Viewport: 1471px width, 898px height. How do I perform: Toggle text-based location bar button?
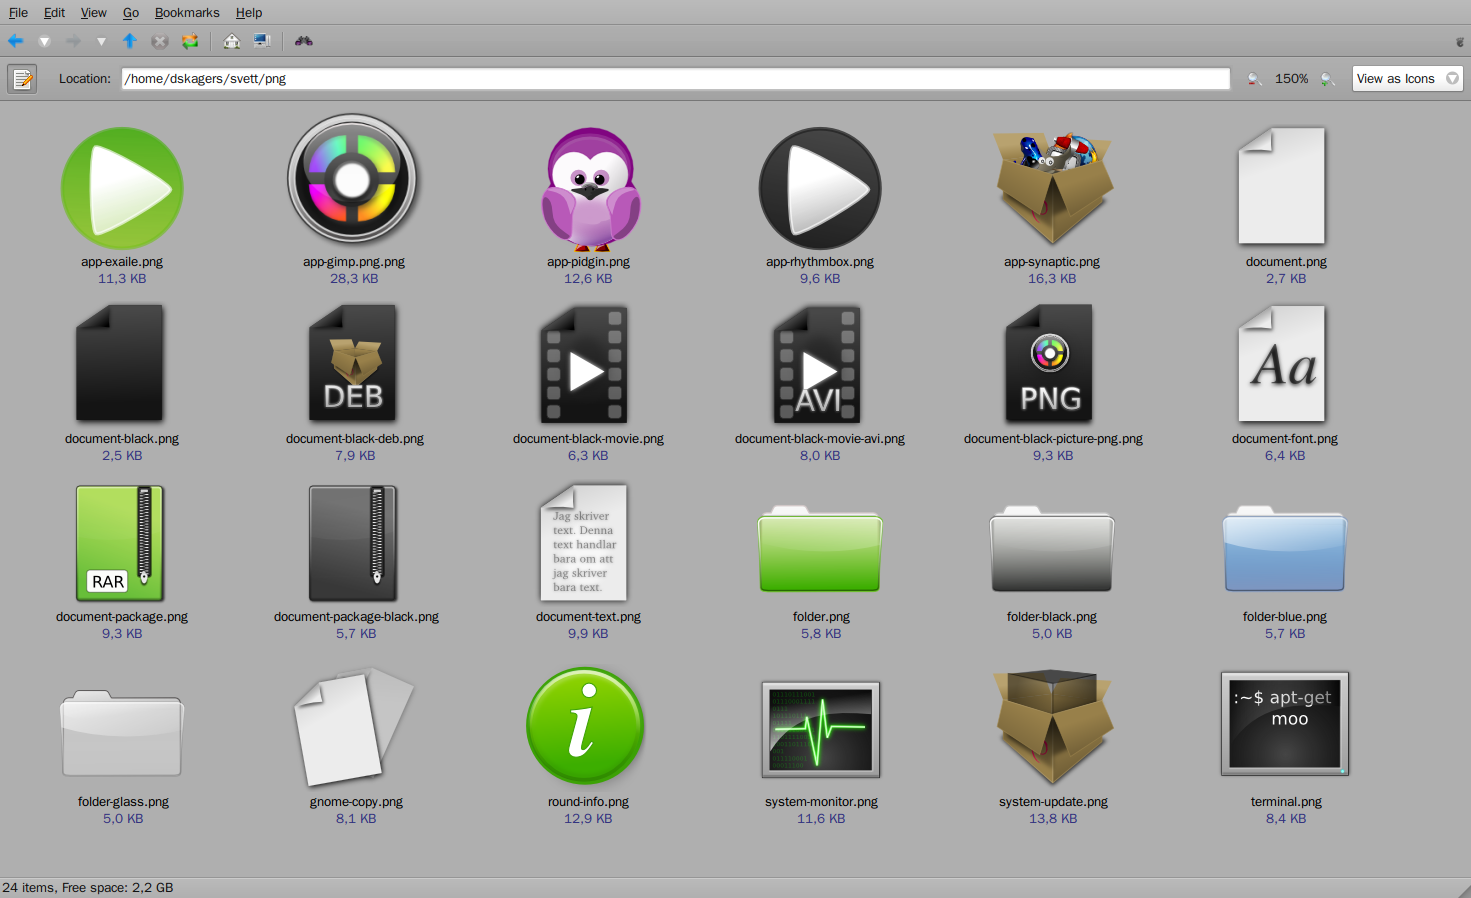click(22, 79)
